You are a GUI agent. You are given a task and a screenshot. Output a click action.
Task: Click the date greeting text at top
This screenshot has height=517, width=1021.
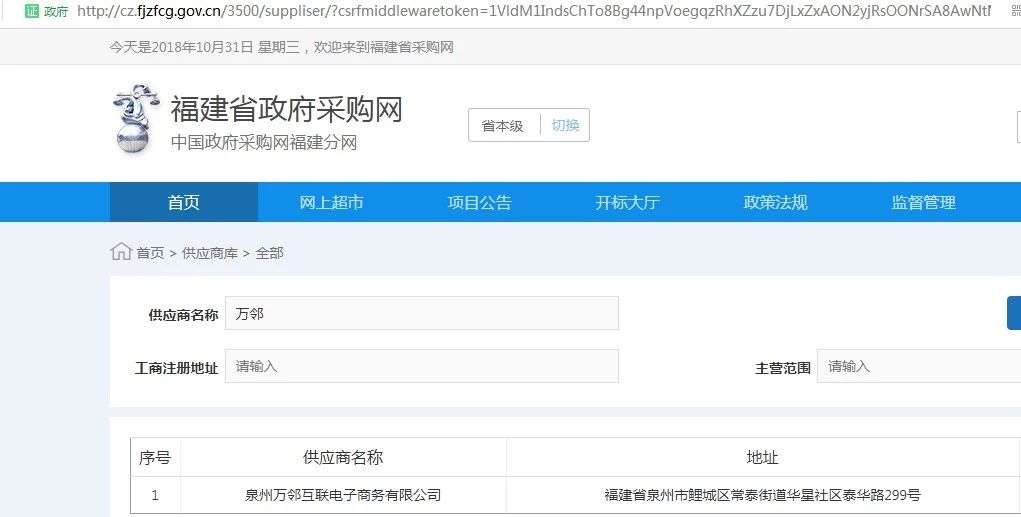pyautogui.click(x=281, y=47)
